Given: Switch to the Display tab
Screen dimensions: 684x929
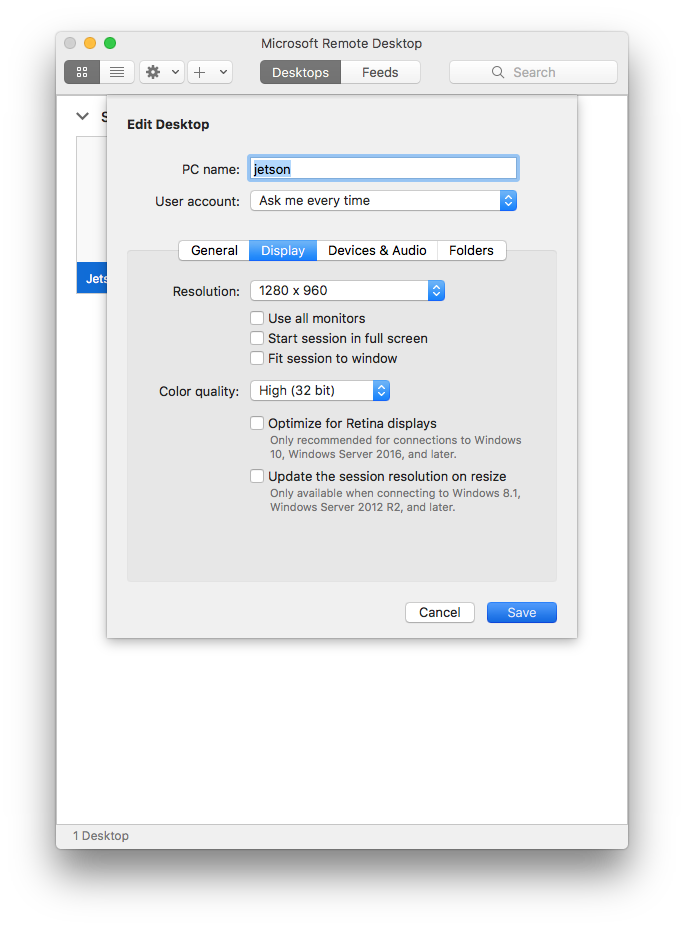Looking at the screenshot, I should click(x=283, y=251).
